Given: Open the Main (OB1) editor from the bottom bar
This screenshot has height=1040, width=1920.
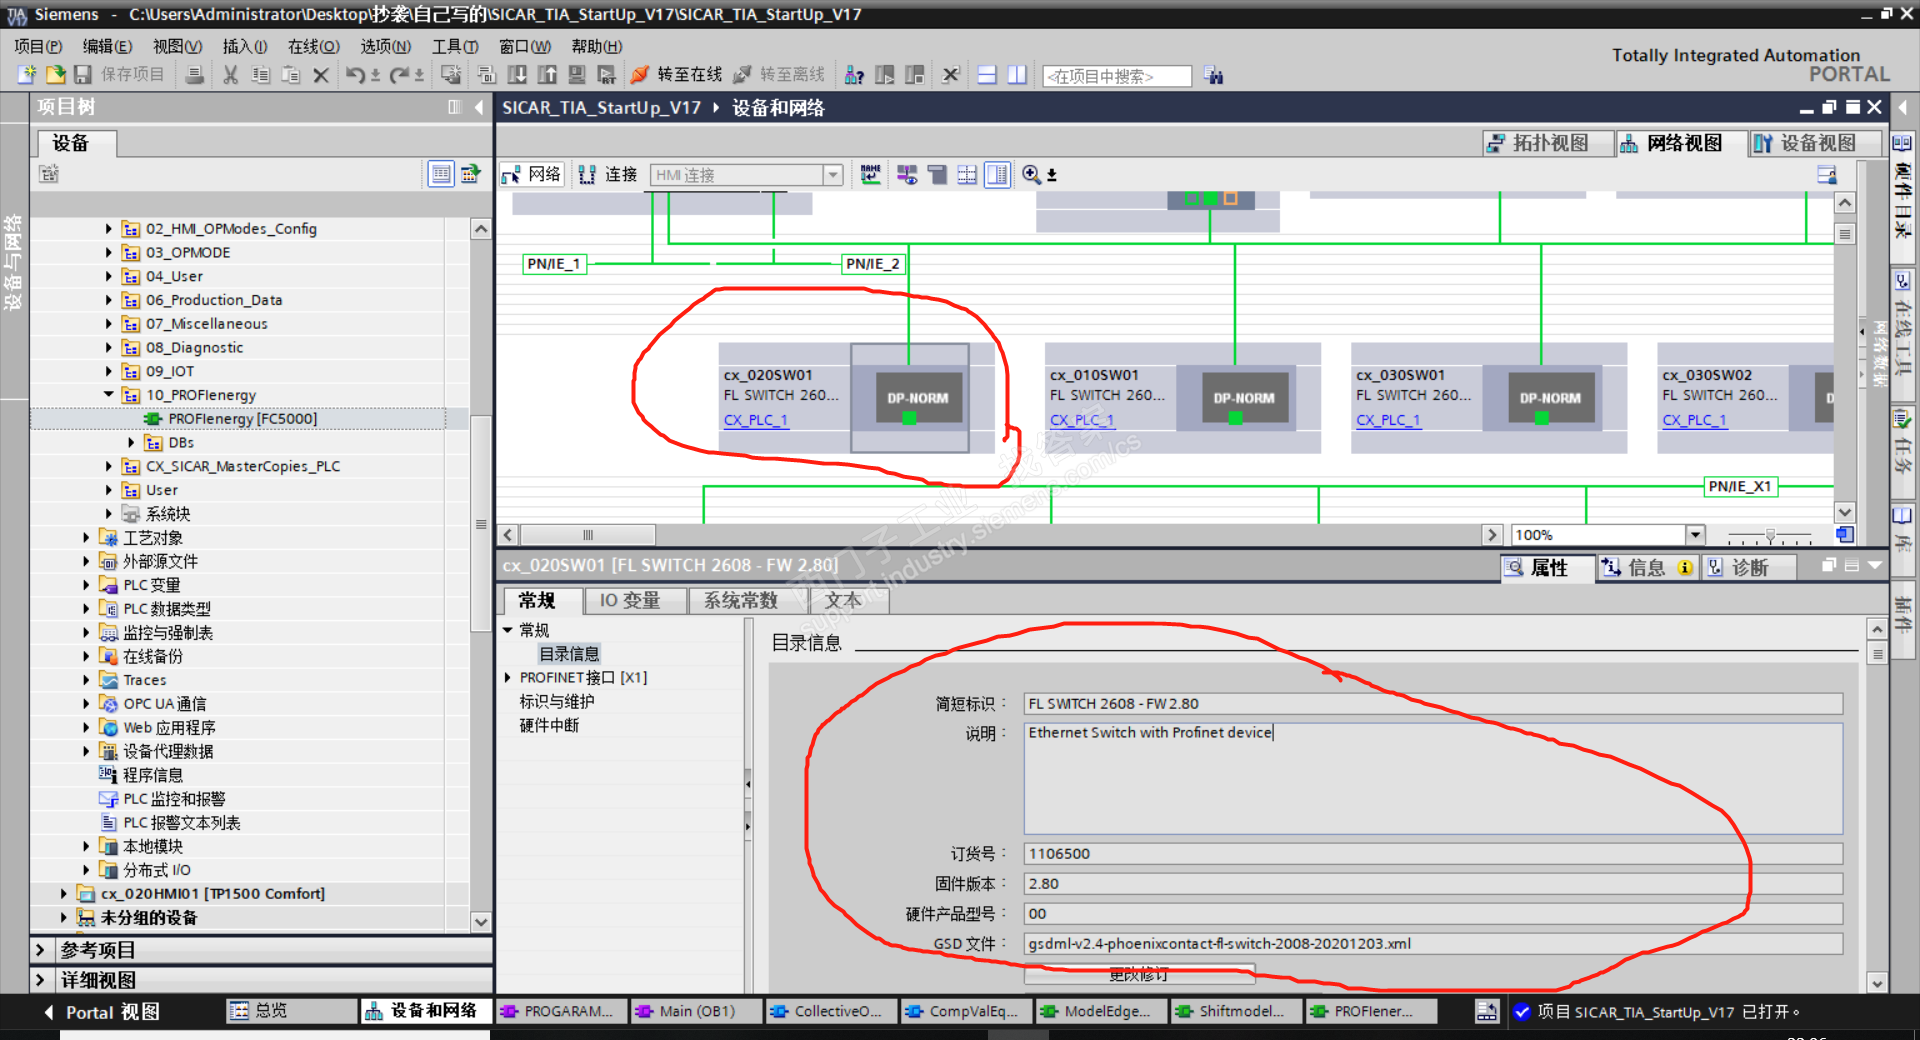Looking at the screenshot, I should pos(696,1012).
